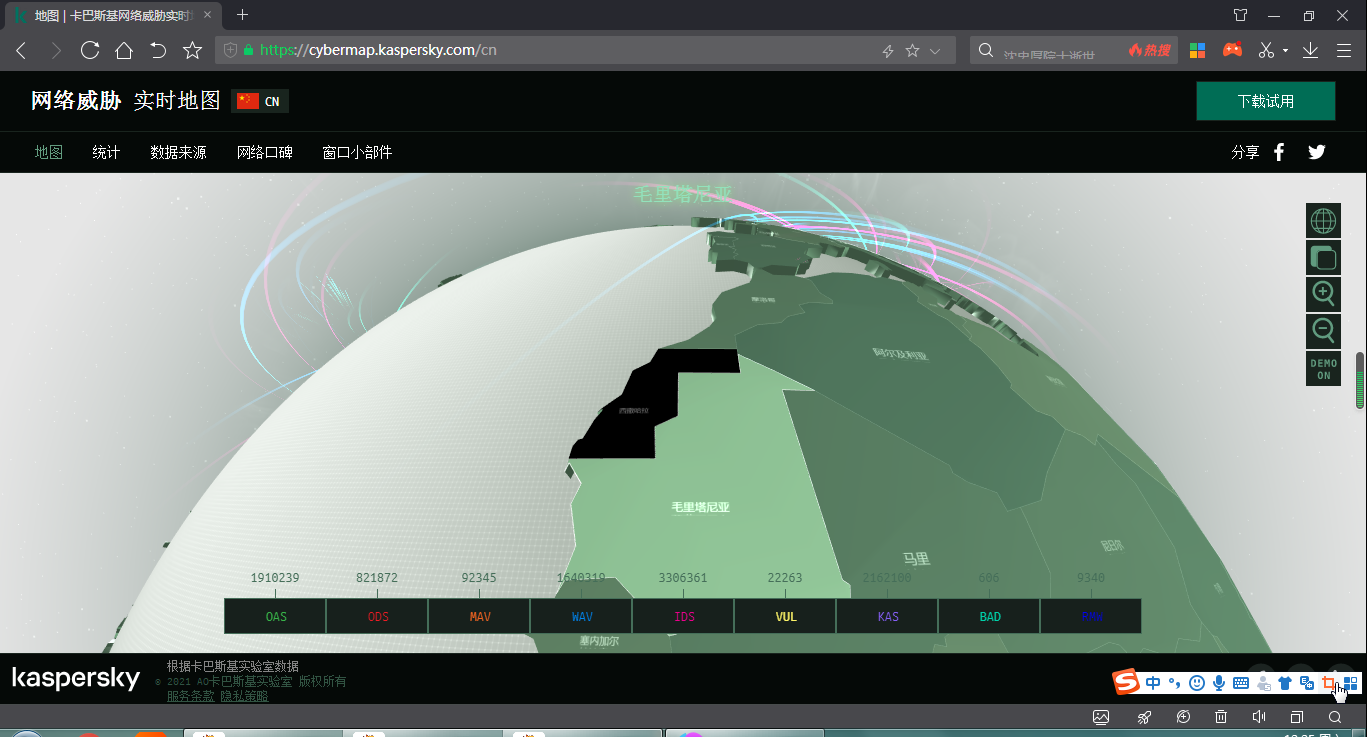This screenshot has height=737, width=1367.
Task: Open the star favorites icon beside home
Action: [x=192, y=50]
